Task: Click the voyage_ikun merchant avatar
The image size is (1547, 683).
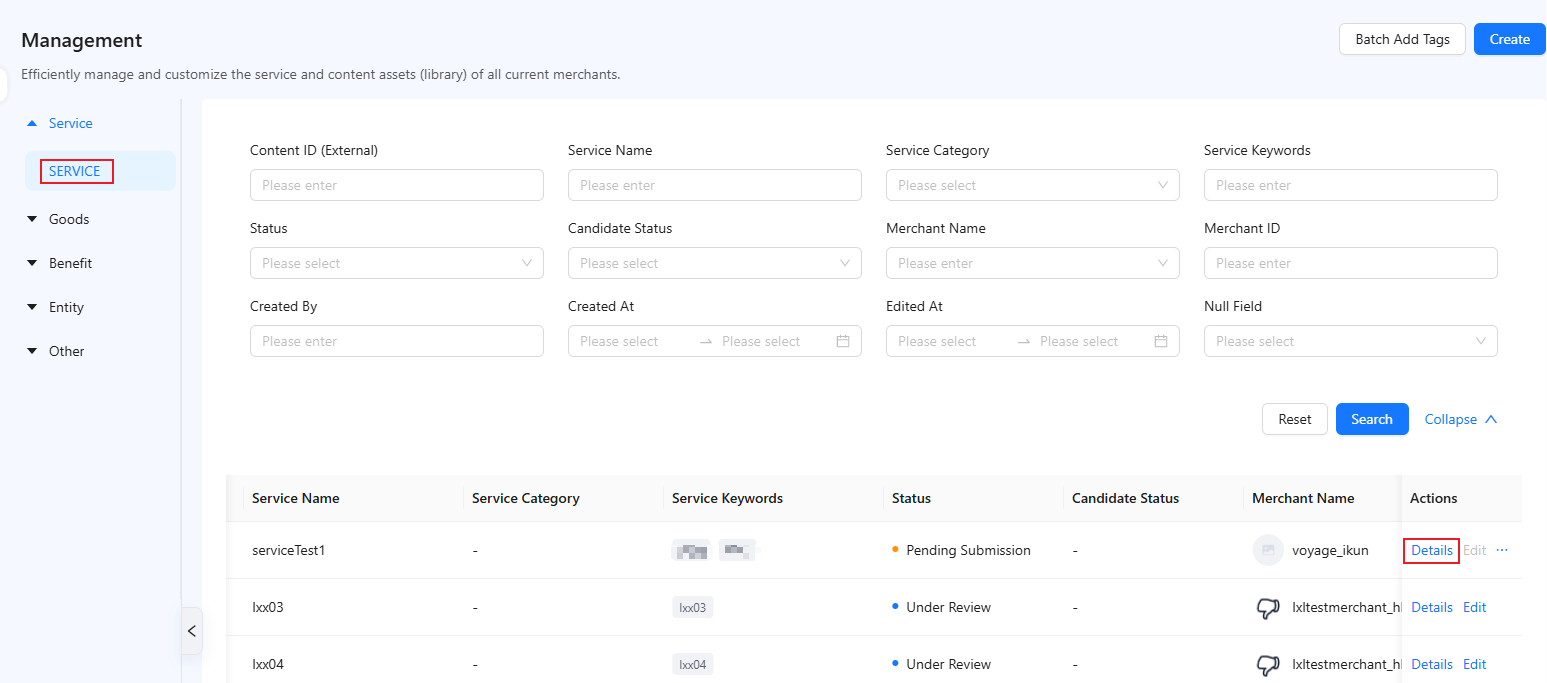Action: click(1268, 550)
